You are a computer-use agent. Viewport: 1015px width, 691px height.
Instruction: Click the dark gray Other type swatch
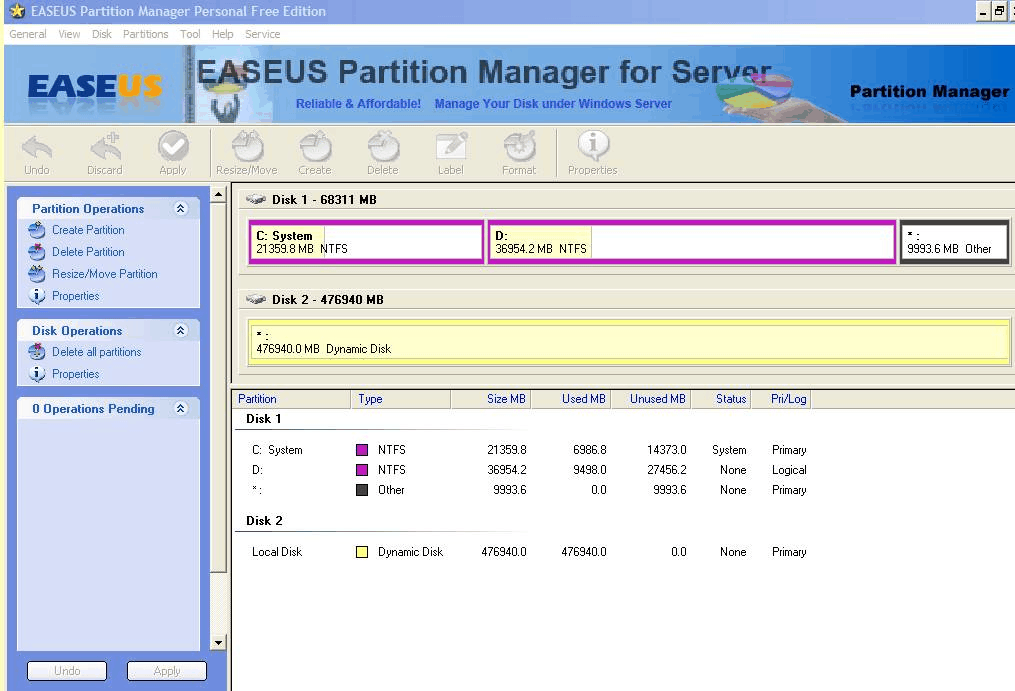[x=362, y=490]
